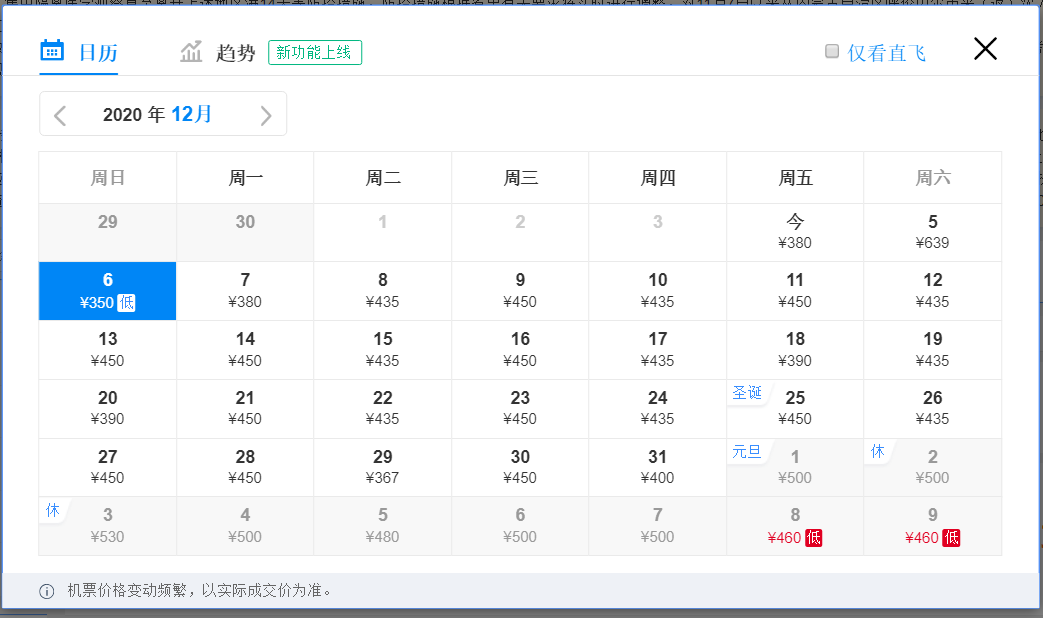Select January 8 low price ¥460
This screenshot has width=1043, height=618.
tap(795, 526)
